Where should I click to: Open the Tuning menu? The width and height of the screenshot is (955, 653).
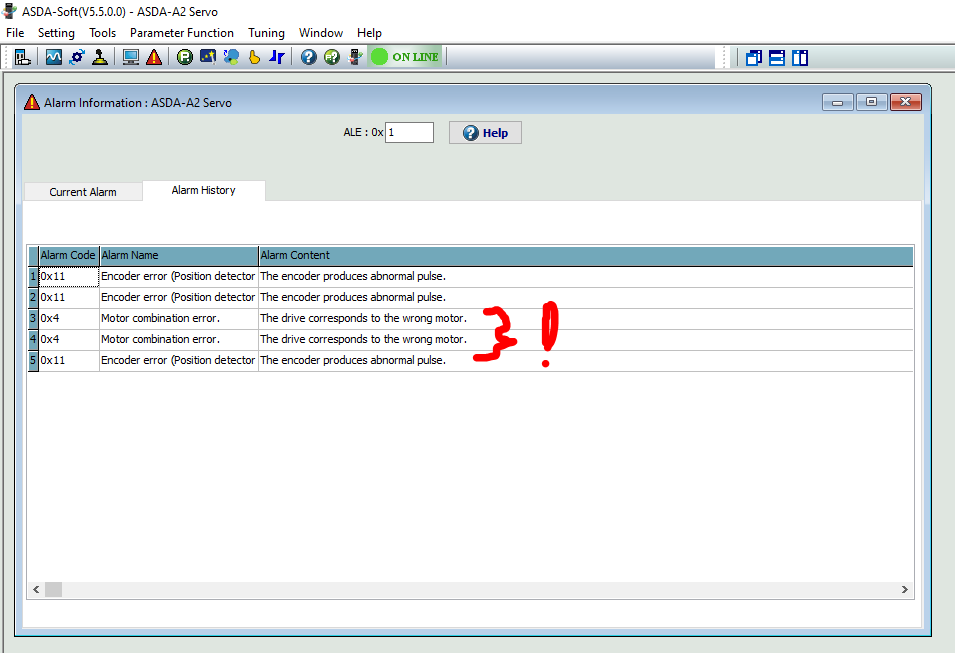coord(266,33)
